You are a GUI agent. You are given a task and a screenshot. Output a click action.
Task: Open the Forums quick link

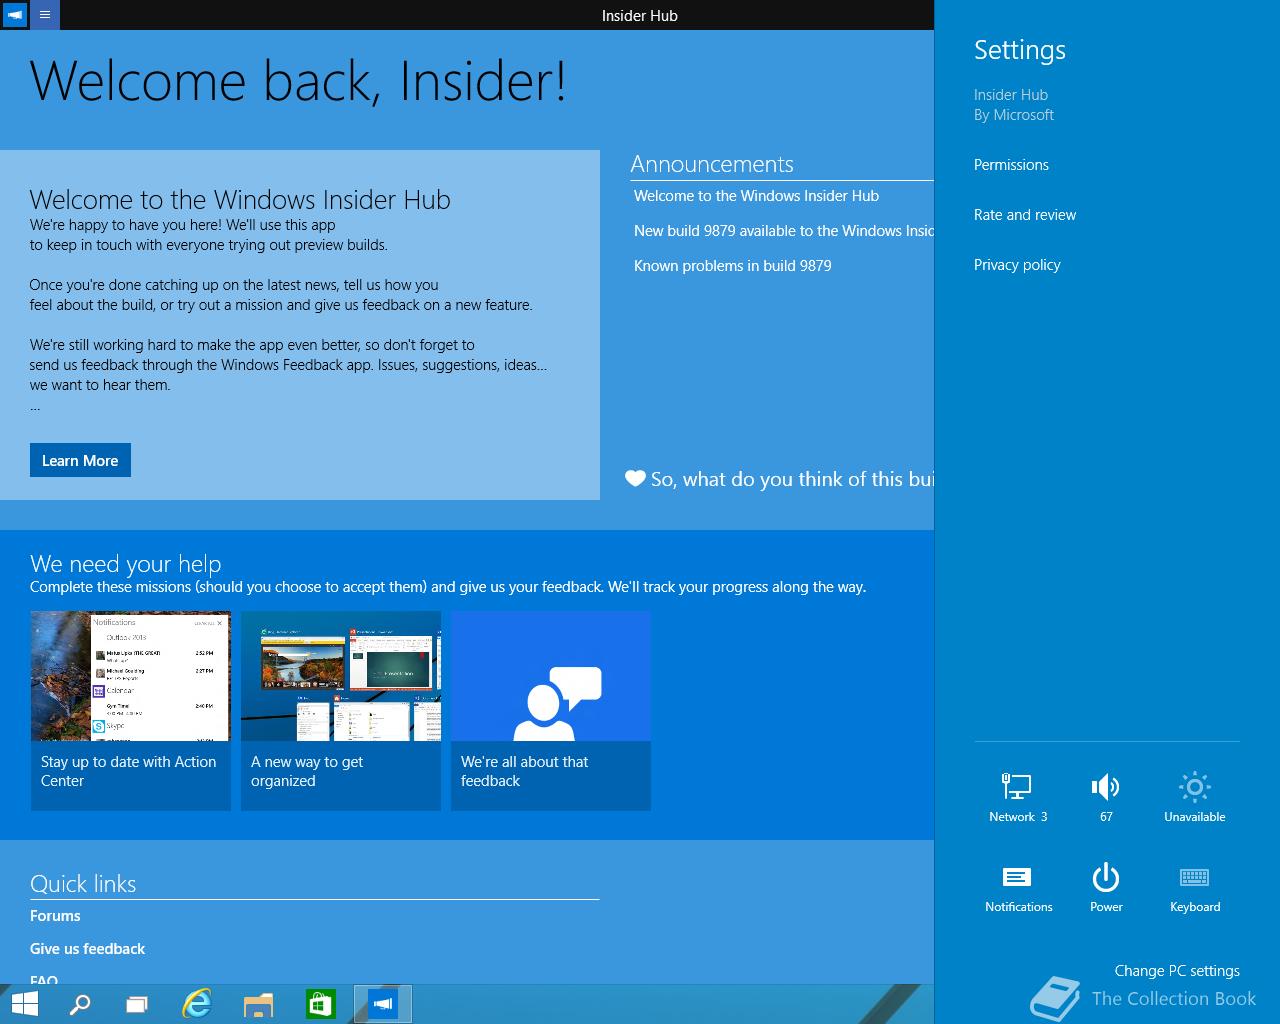pos(55,916)
